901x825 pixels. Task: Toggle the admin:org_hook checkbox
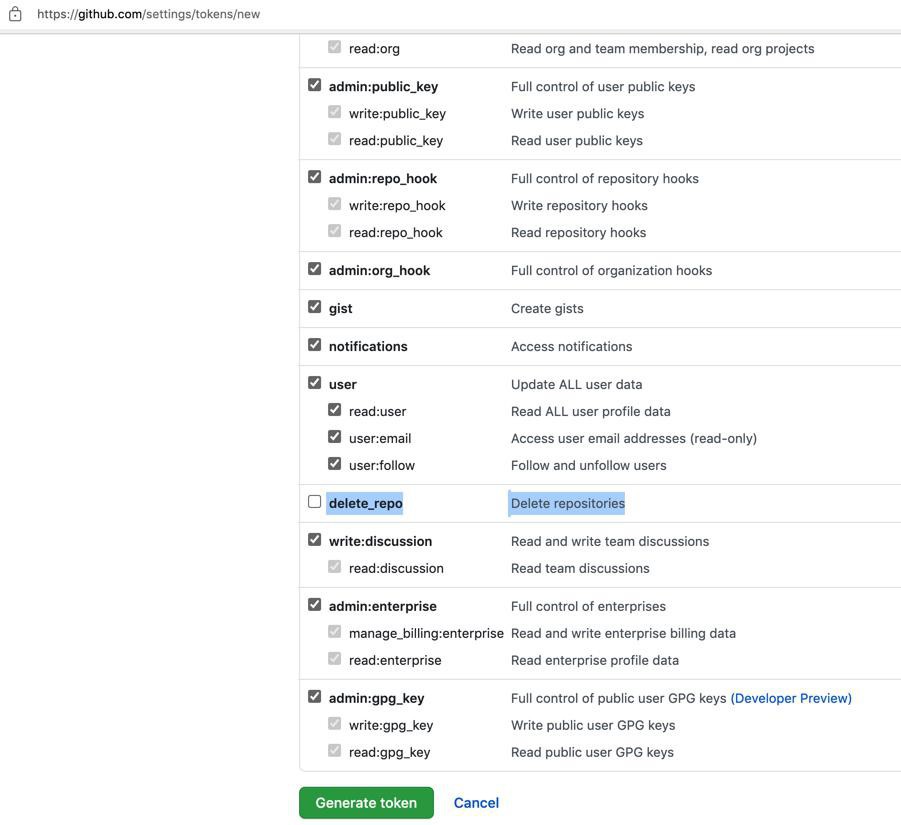coord(314,269)
